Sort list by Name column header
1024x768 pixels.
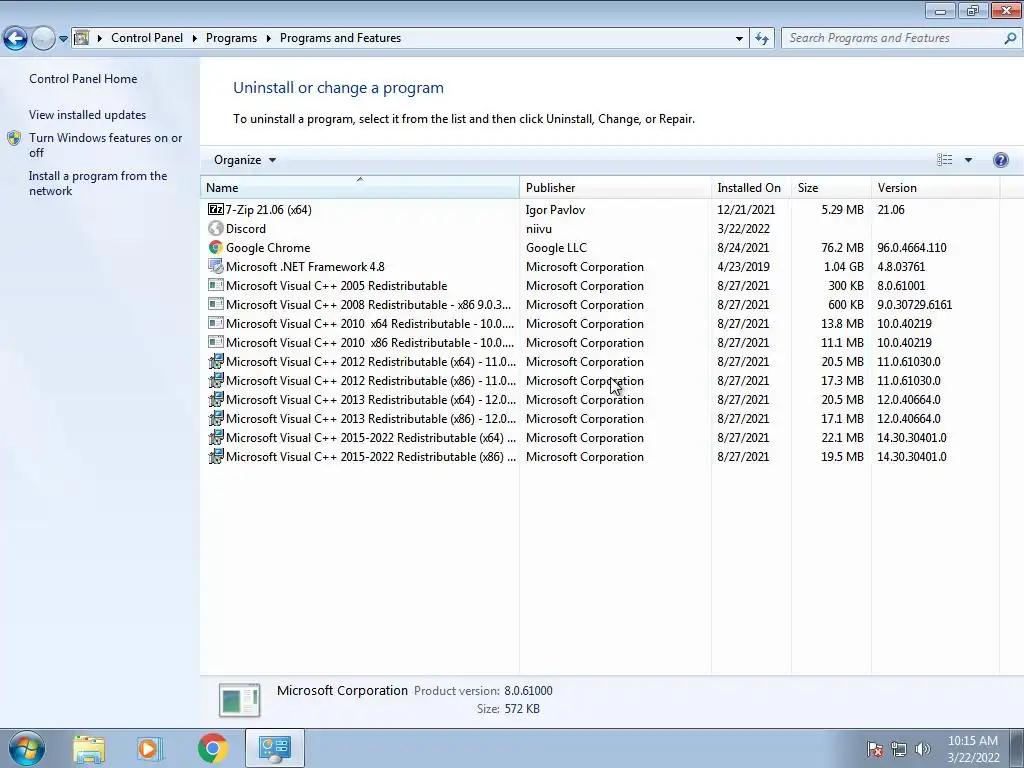coord(359,187)
